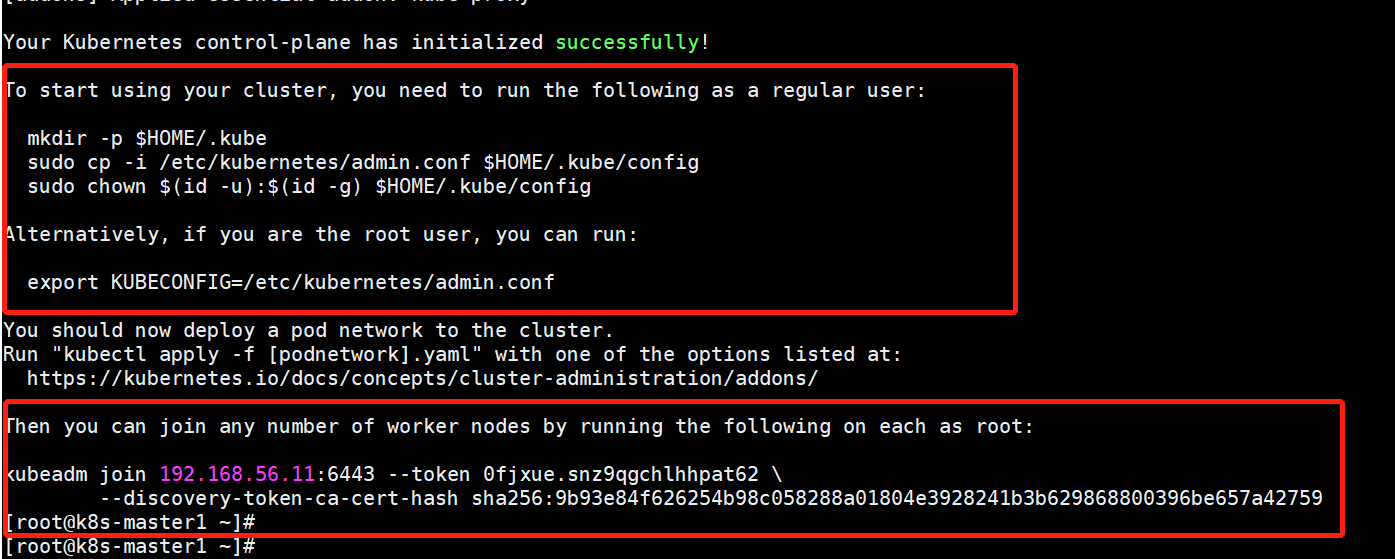
Task: Click the "export KUBECONFIG" command line
Action: [x=290, y=282]
